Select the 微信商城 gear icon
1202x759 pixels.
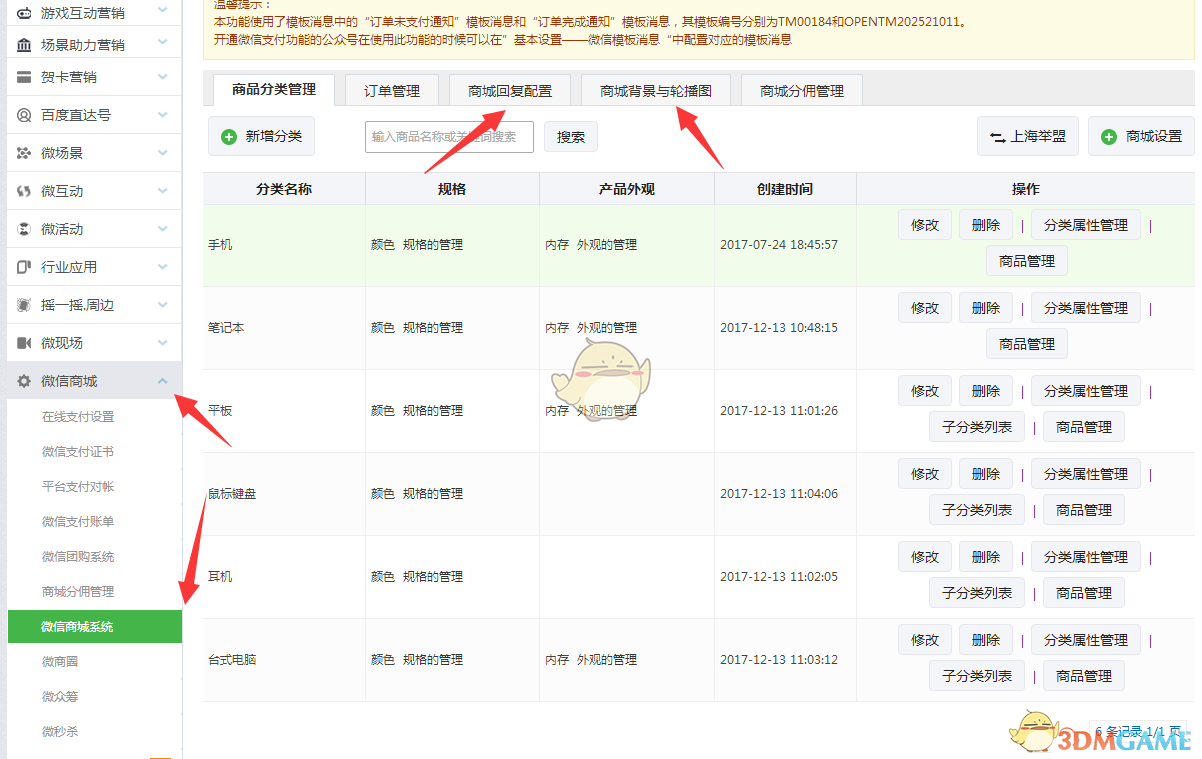click(22, 381)
